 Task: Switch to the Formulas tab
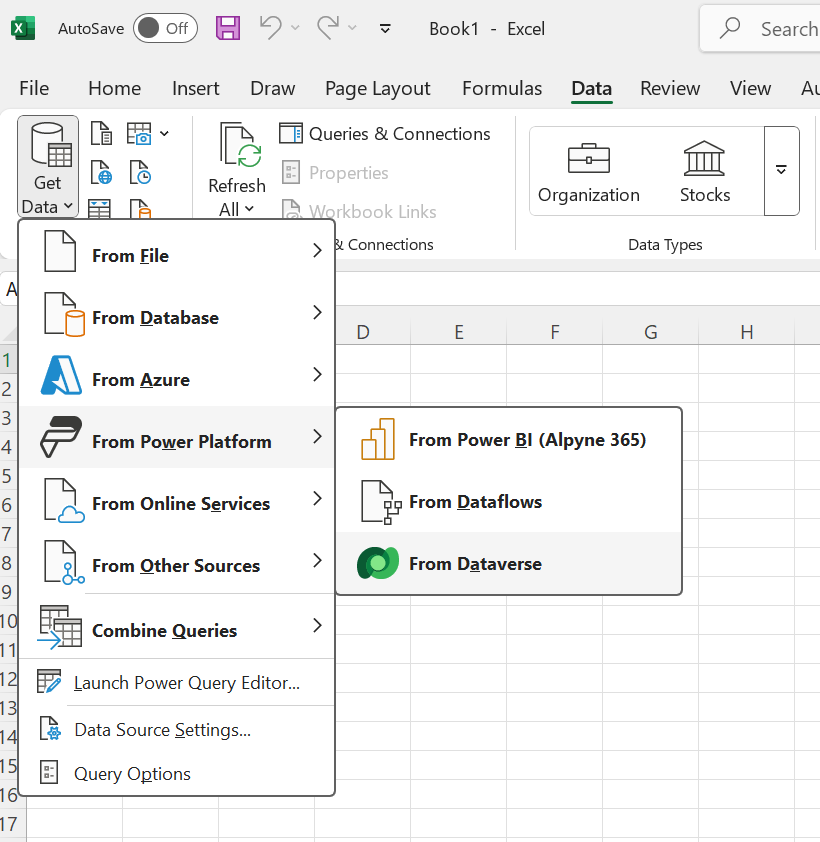(x=502, y=88)
